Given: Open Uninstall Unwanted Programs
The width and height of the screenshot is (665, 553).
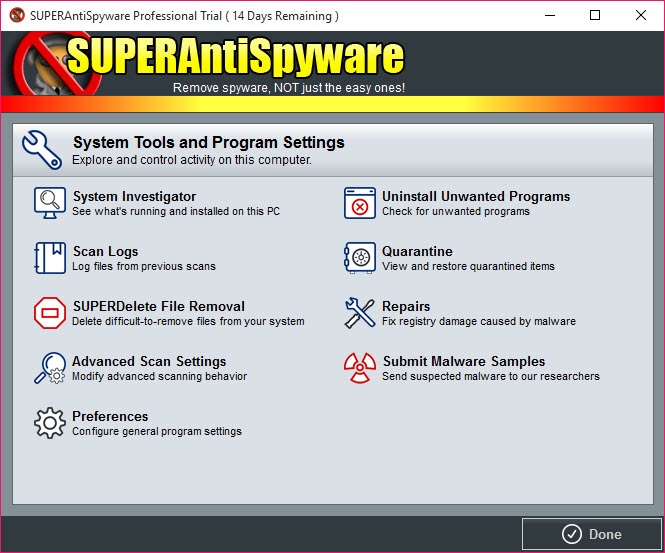Looking at the screenshot, I should pos(476,196).
